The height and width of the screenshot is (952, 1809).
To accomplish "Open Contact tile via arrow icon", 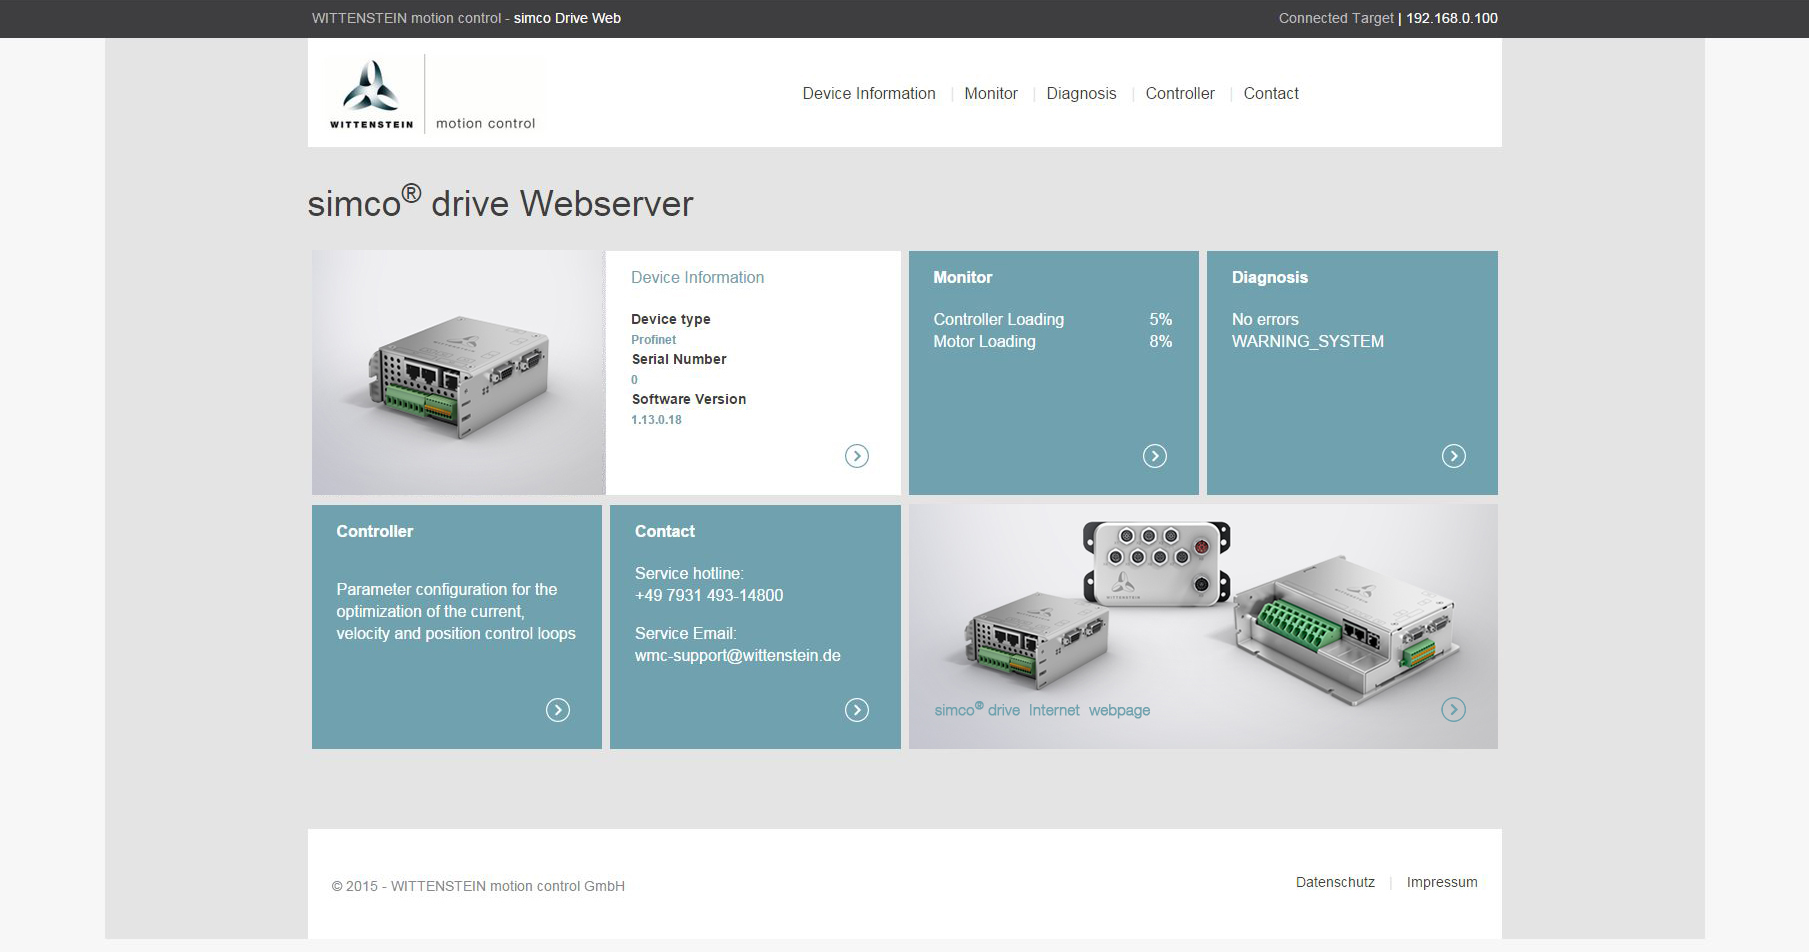I will pos(856,710).
